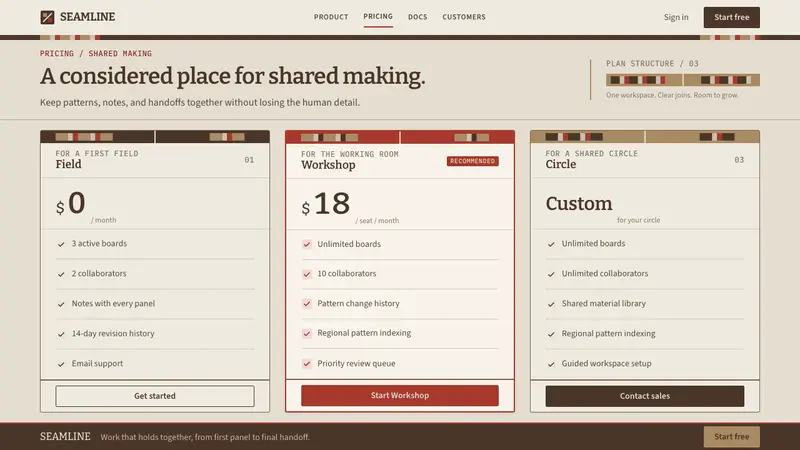Click the Pricing breadcrumb link
The height and width of the screenshot is (450, 800).
coord(57,54)
